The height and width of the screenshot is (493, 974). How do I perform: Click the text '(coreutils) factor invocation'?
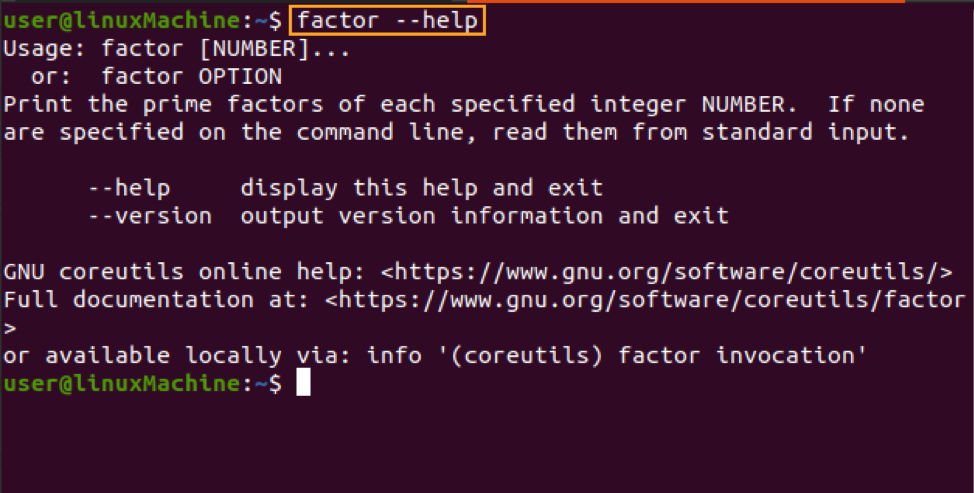tap(652, 356)
